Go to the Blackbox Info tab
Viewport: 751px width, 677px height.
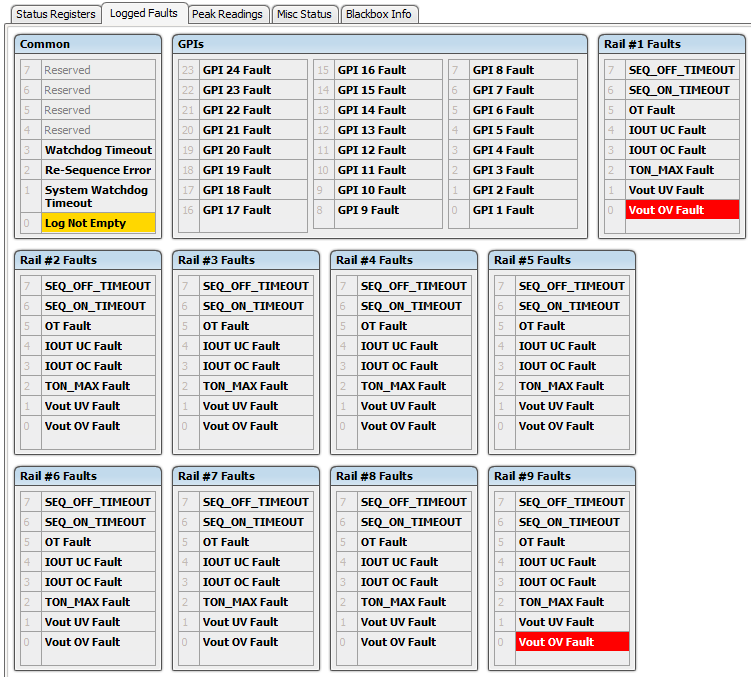click(378, 14)
